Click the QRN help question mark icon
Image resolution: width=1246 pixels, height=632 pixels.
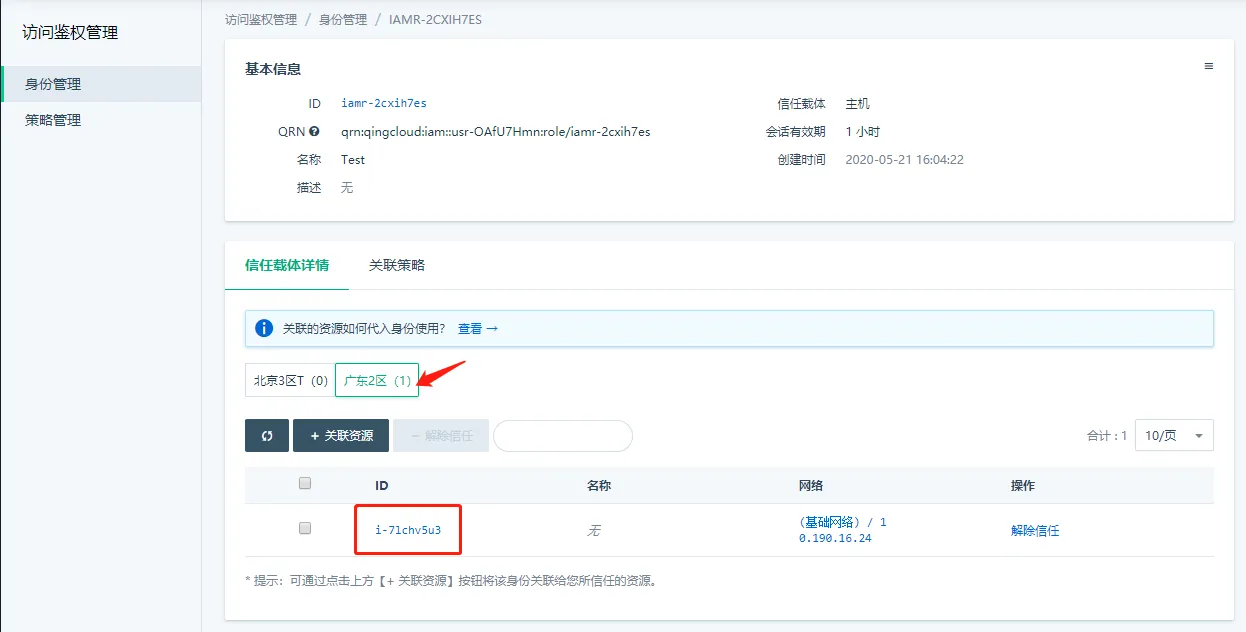(x=314, y=131)
